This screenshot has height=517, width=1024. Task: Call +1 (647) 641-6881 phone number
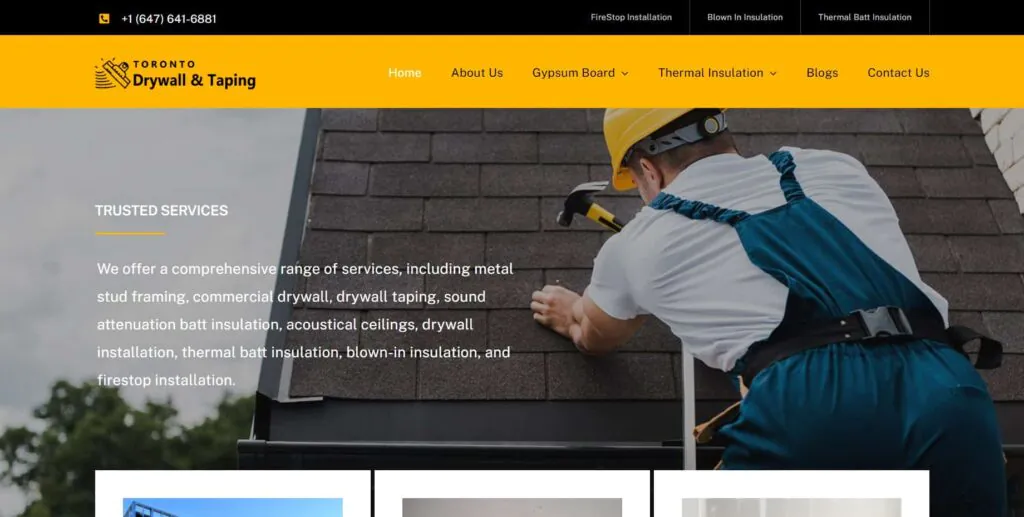point(168,19)
